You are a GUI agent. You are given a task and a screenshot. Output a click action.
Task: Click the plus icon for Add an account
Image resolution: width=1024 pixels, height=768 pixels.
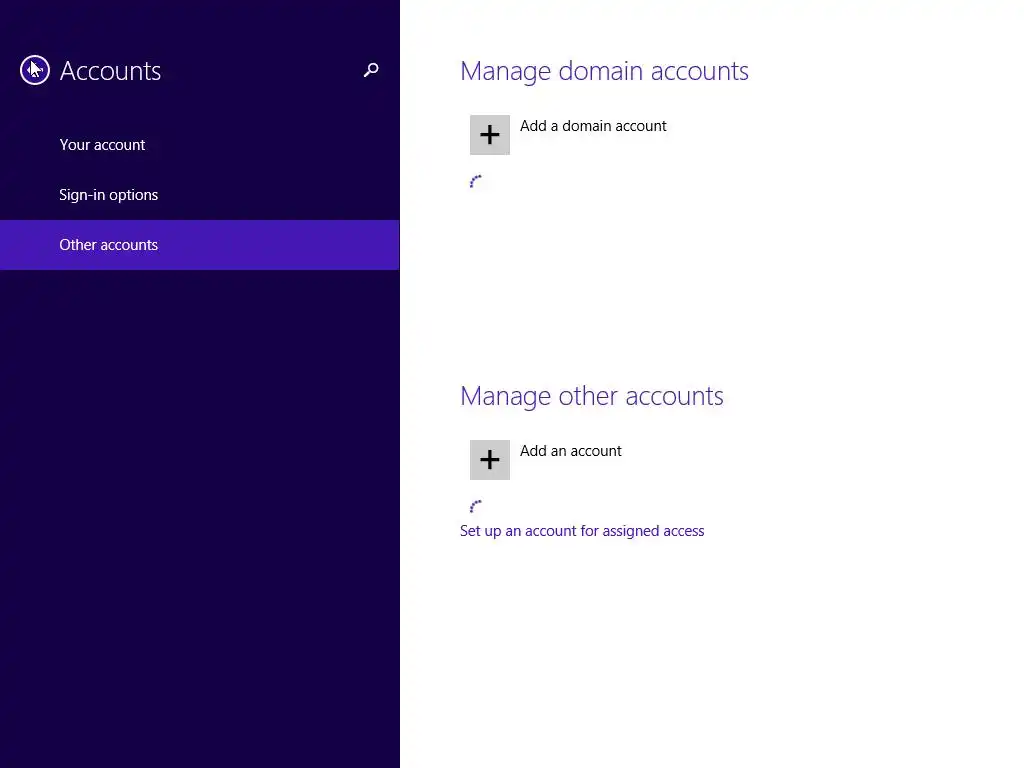point(490,460)
